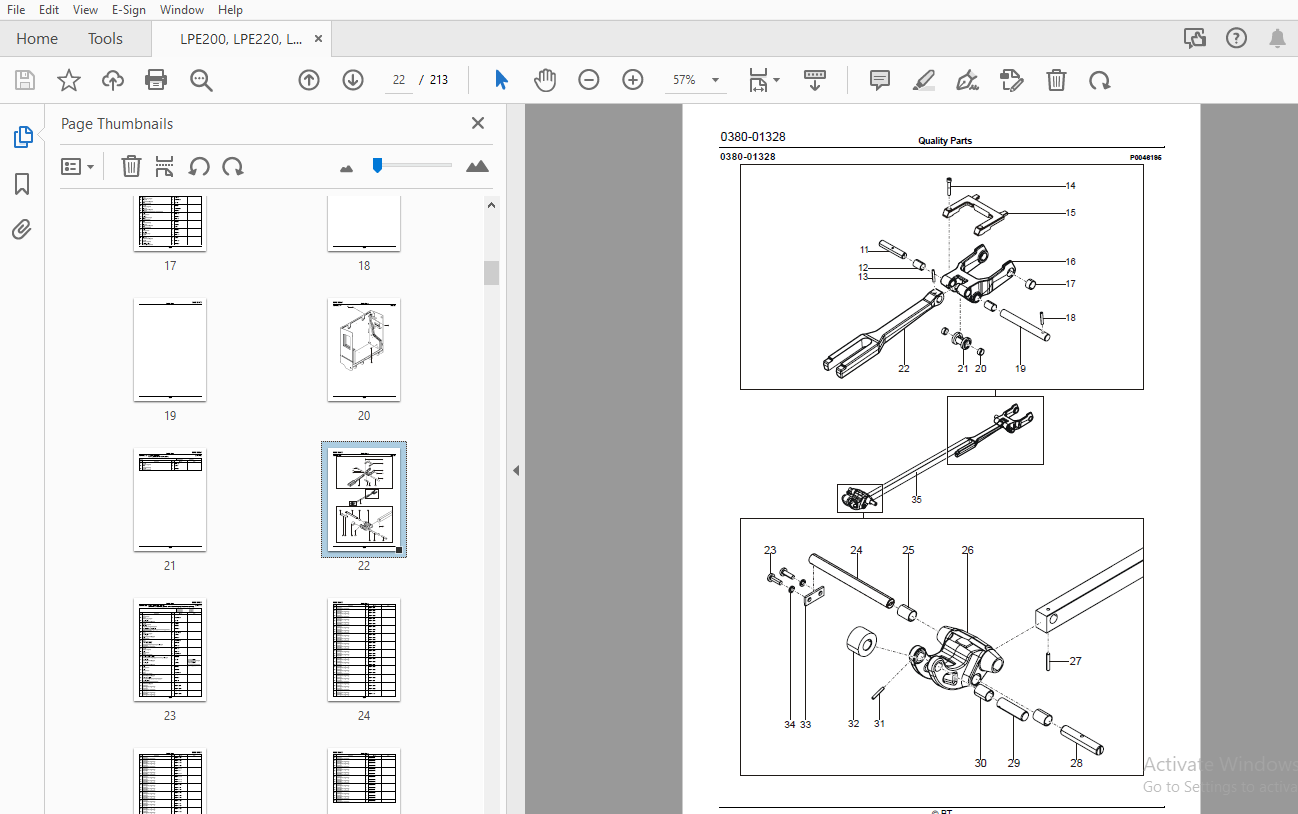Add a sticky note comment
This screenshot has height=814, width=1298.
pos(880,80)
